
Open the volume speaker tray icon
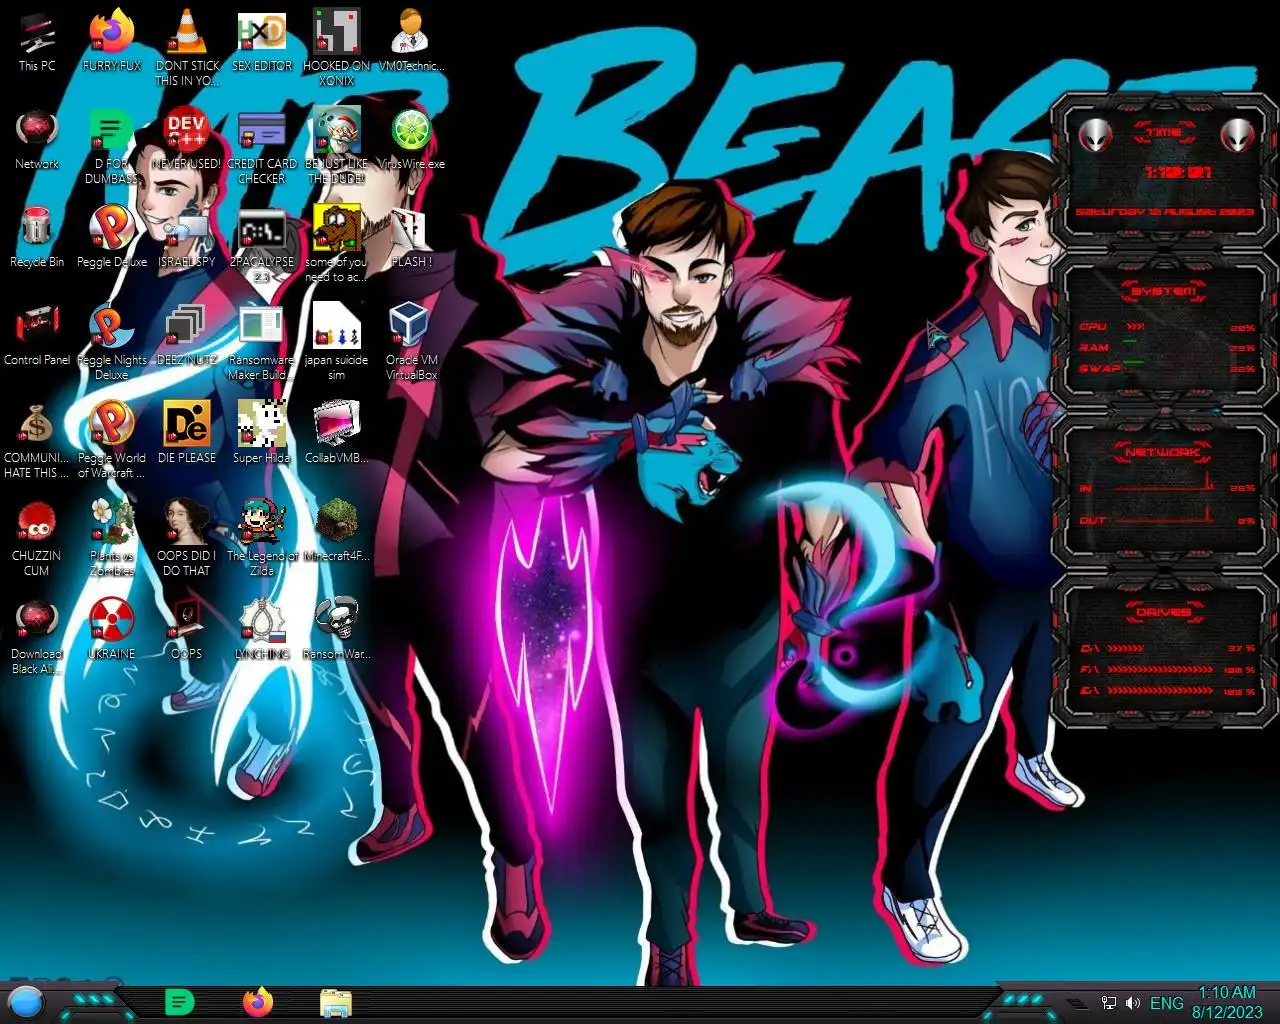pos(1133,1003)
